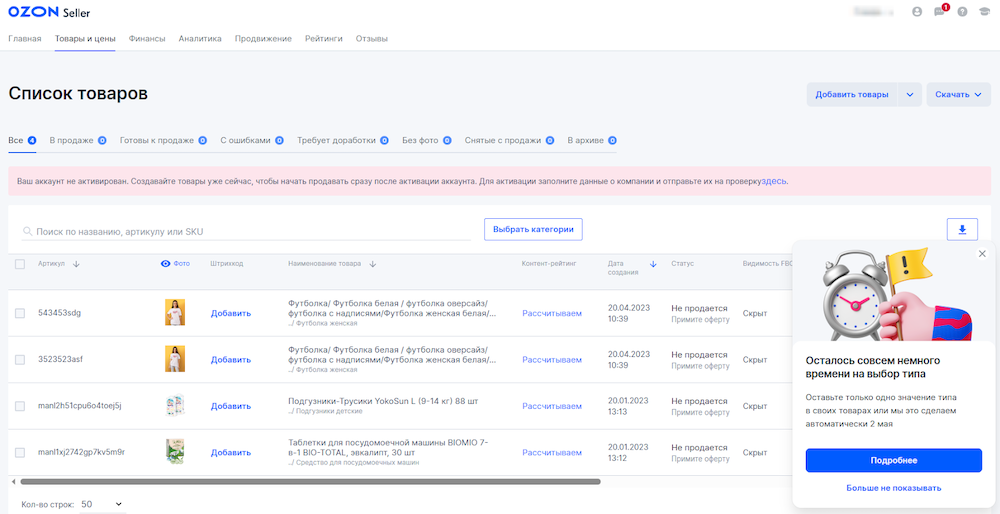Image resolution: width=1000 pixels, height=514 pixels.
Task: Click the download icon button above the table
Action: pyautogui.click(x=961, y=229)
